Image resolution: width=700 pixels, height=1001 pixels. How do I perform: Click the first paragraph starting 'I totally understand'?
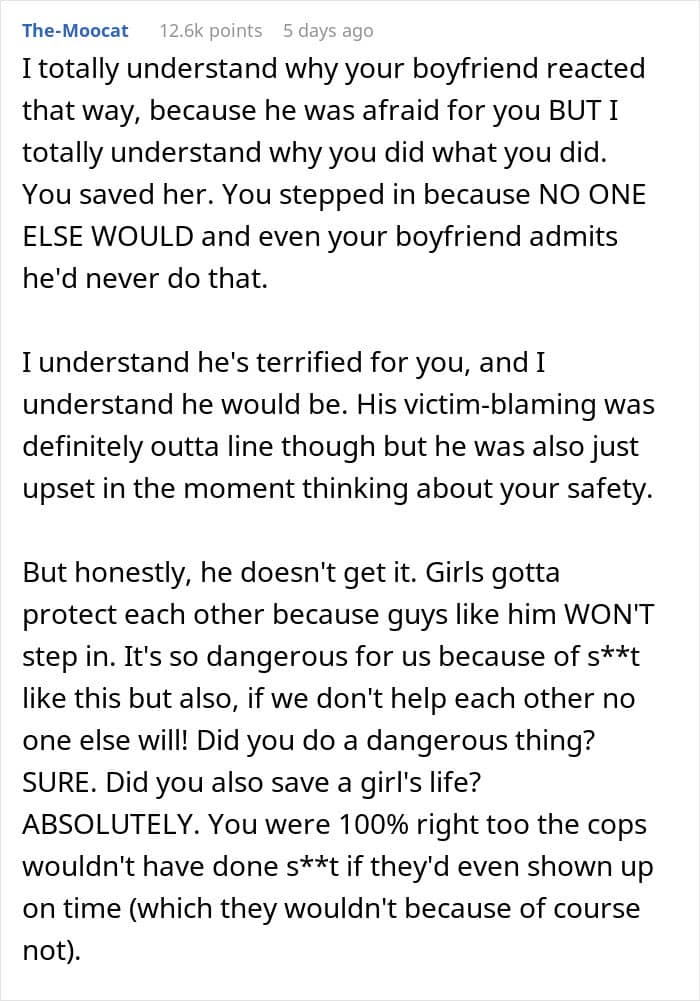tap(334, 173)
